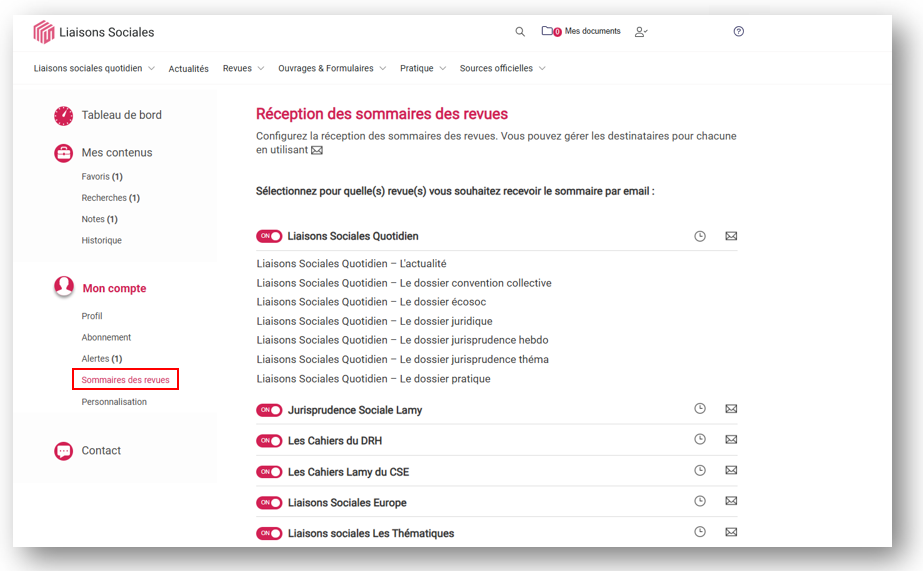This screenshot has width=923, height=571.
Task: Click the user account icon in header
Action: tap(641, 32)
